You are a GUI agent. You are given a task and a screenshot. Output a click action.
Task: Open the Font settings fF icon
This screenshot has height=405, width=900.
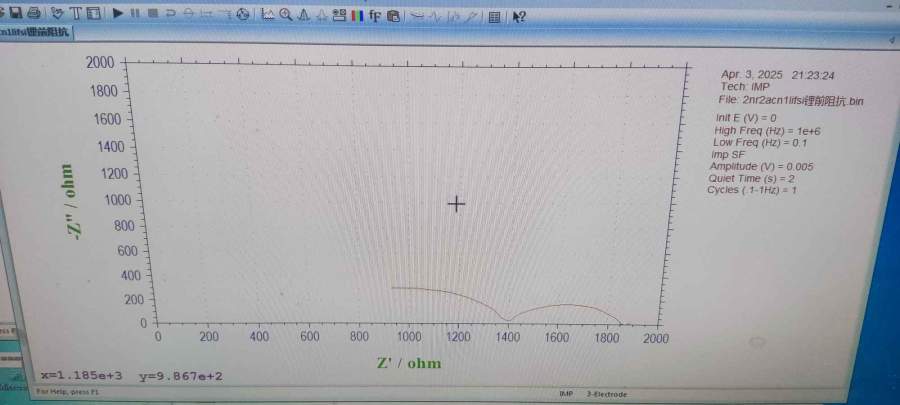375,14
